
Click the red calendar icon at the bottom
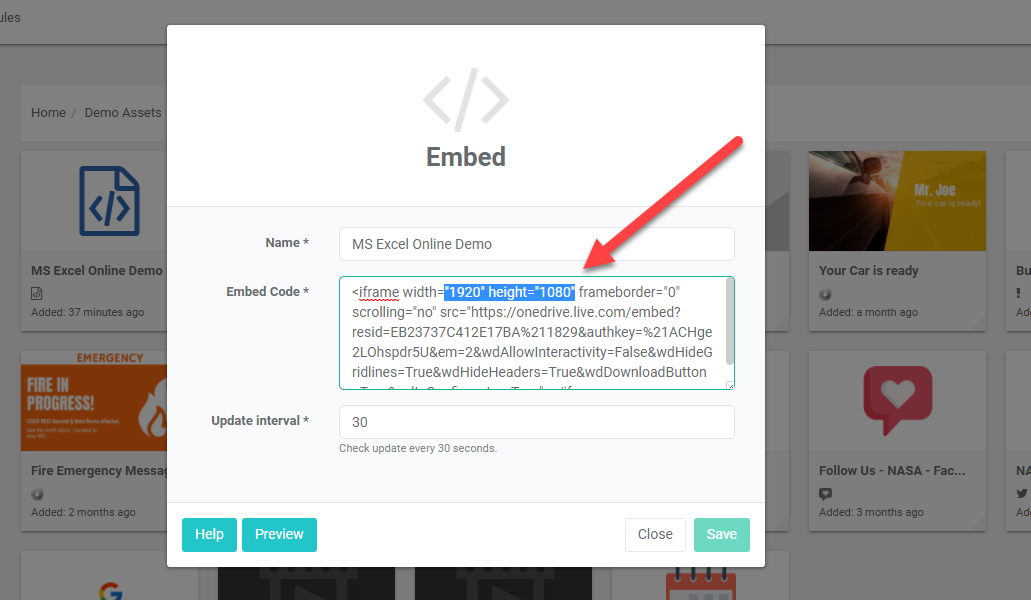click(700, 584)
